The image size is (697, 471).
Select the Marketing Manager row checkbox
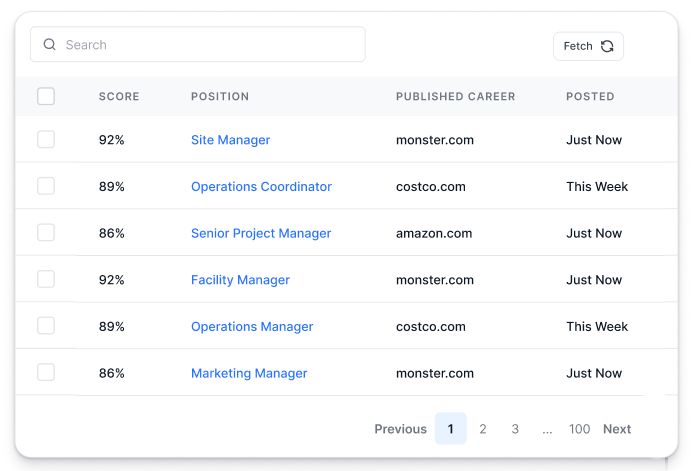point(46,373)
